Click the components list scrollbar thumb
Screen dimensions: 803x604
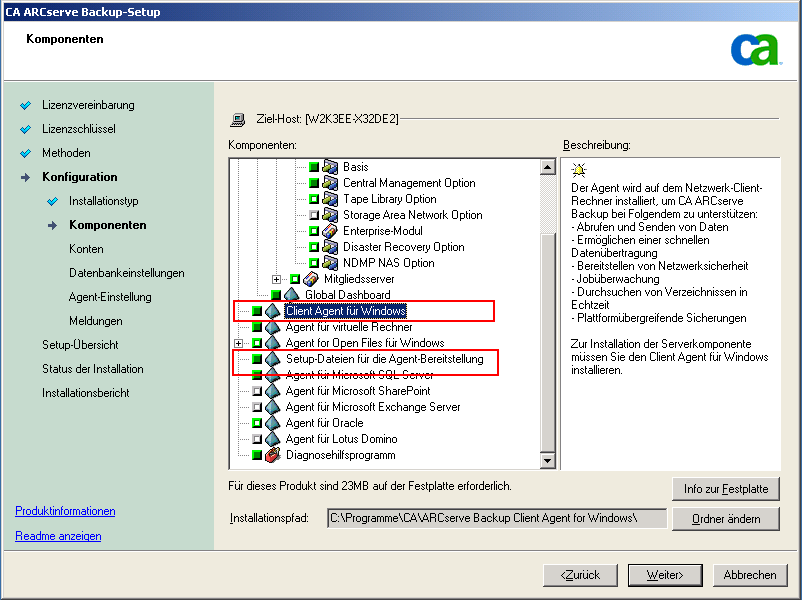click(547, 342)
